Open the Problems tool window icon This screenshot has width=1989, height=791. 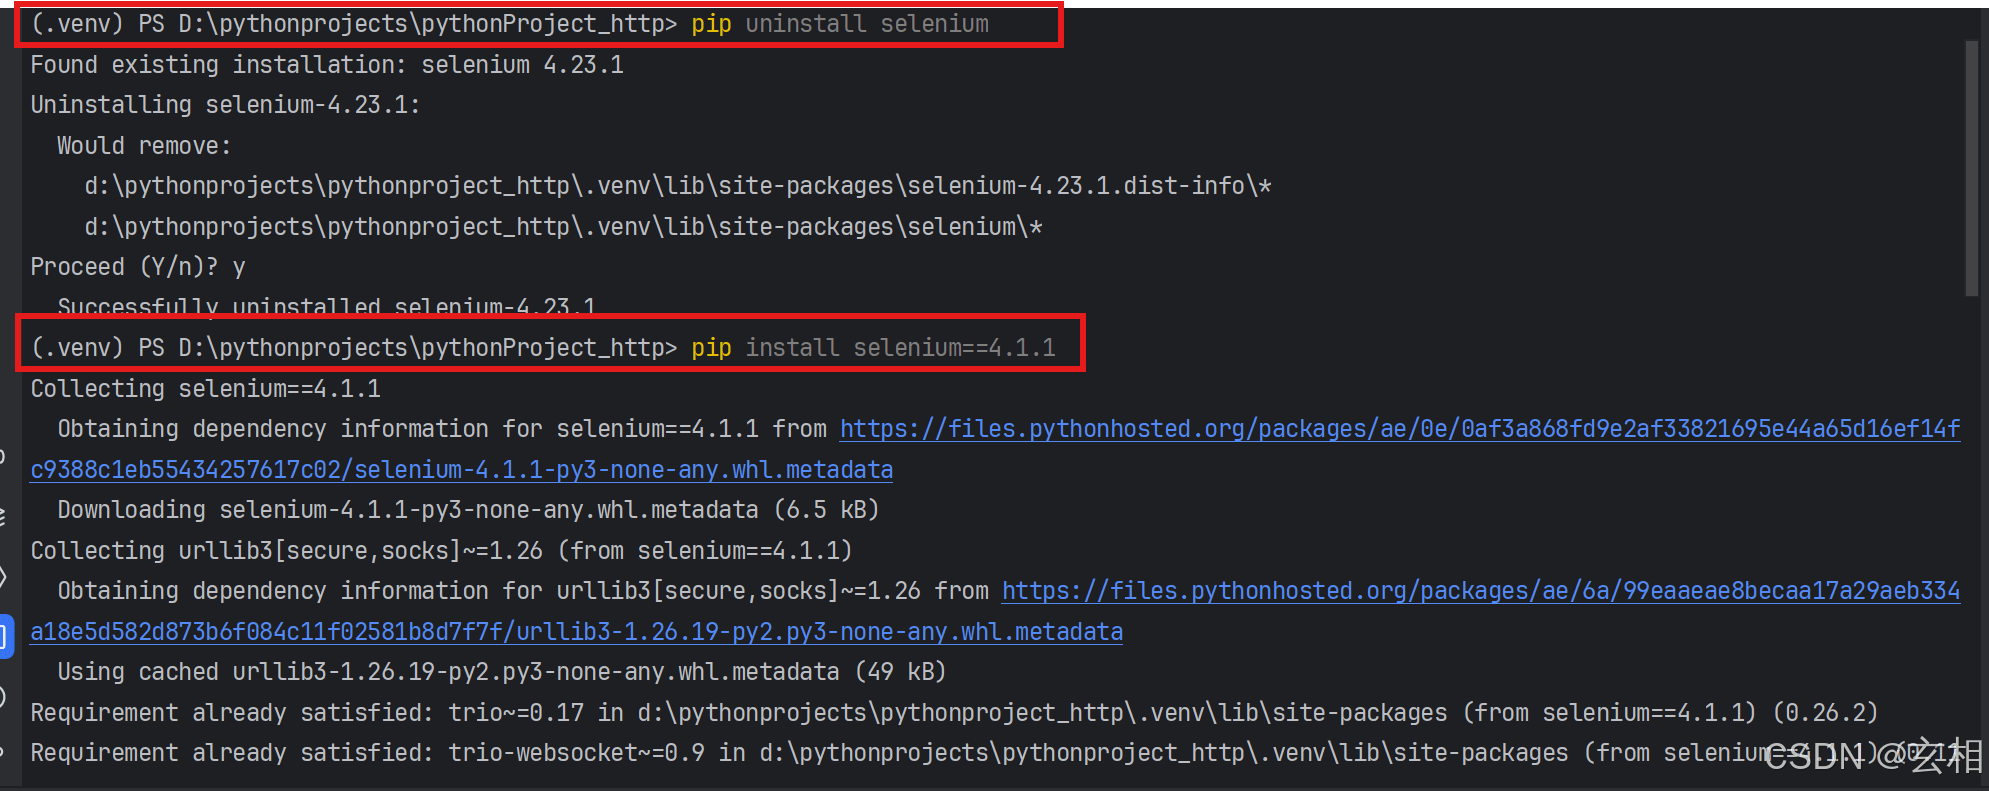pos(3,697)
